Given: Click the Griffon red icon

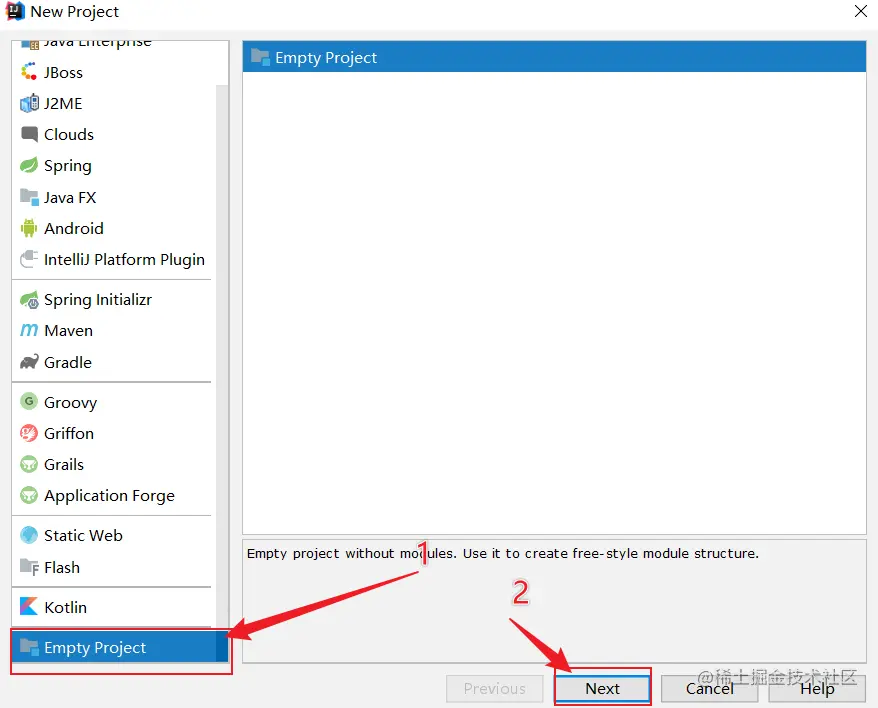Looking at the screenshot, I should point(29,433).
